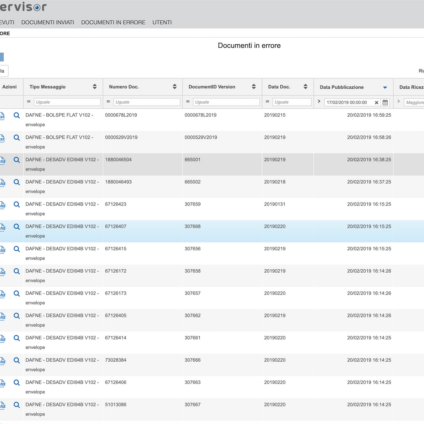Switch to Documenti in Errore menu

click(113, 22)
